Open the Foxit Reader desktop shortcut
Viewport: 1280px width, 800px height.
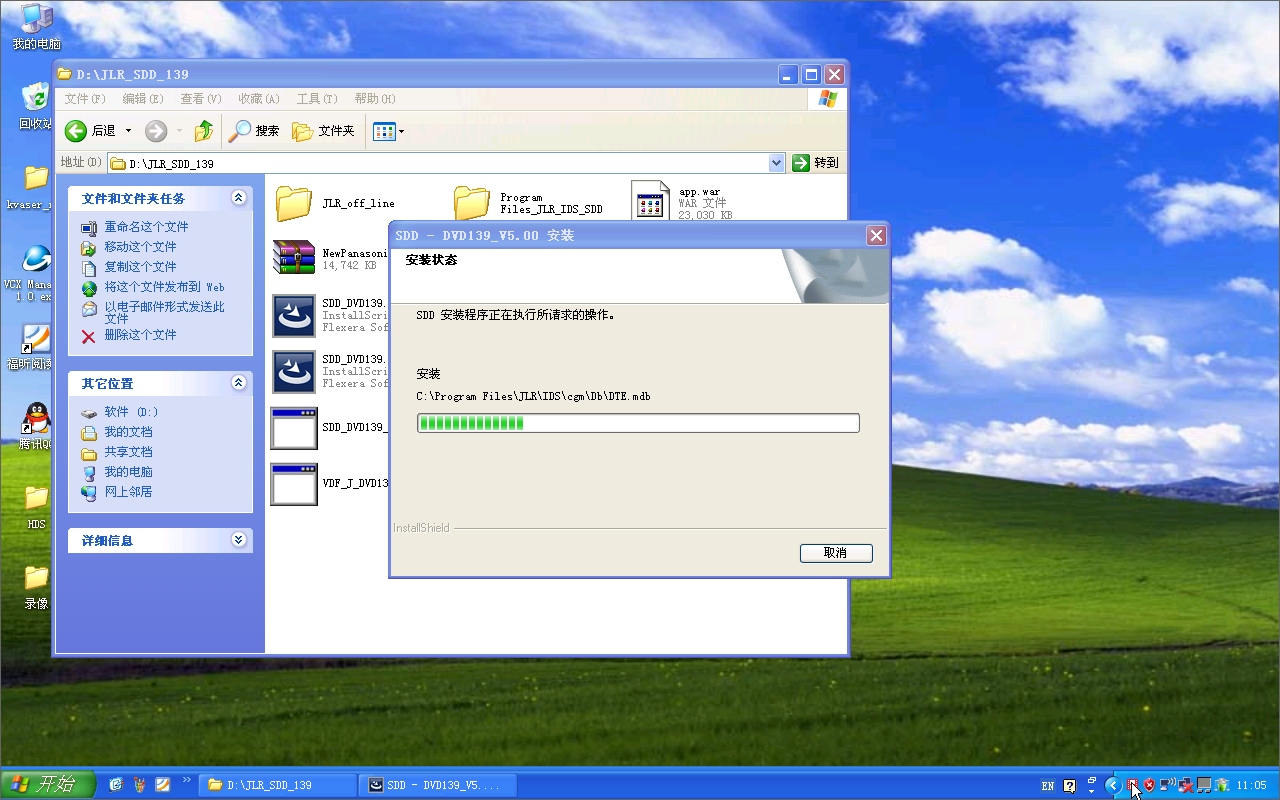point(36,338)
